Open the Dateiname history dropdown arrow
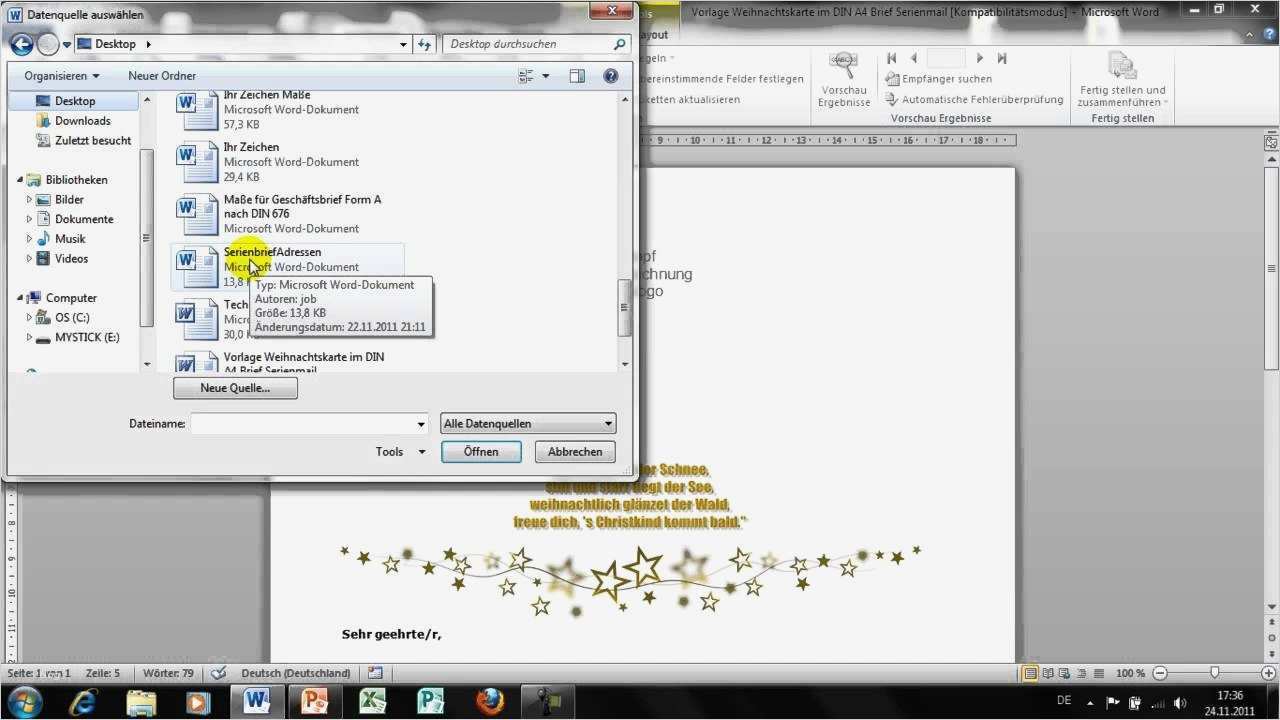The height and width of the screenshot is (720, 1280). point(421,424)
